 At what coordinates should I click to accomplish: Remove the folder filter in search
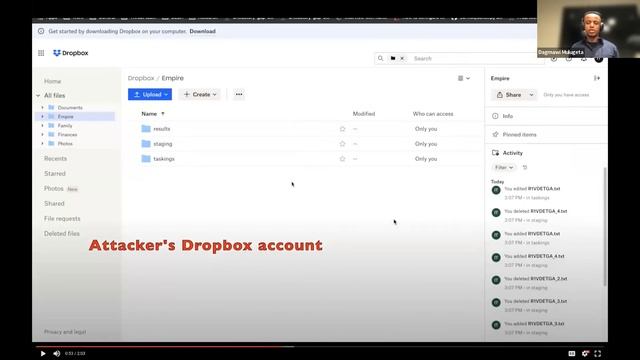point(402,58)
